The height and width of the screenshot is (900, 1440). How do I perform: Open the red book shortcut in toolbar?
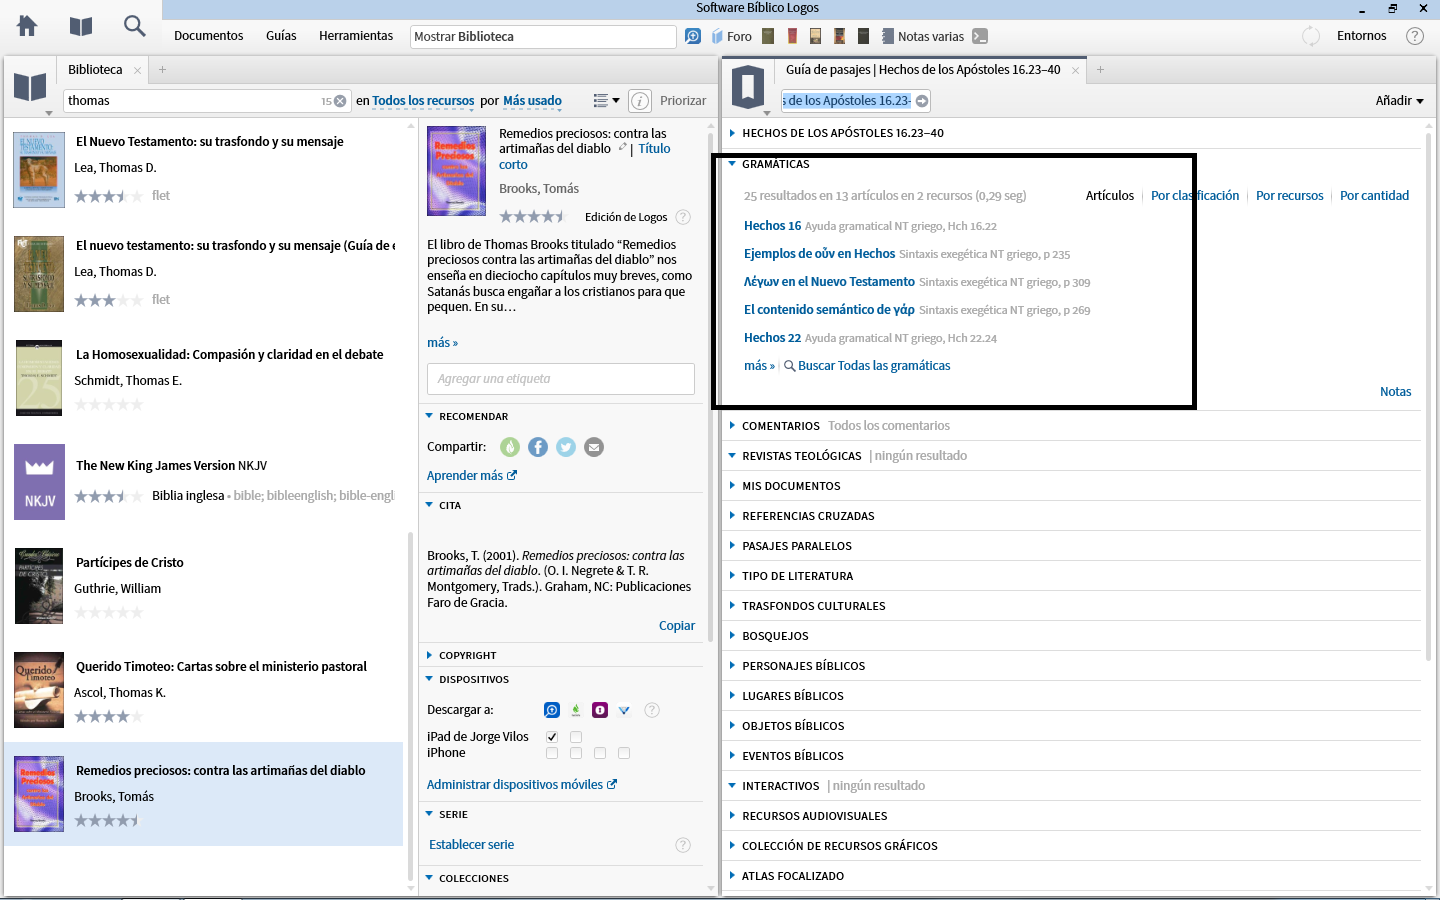pos(792,36)
